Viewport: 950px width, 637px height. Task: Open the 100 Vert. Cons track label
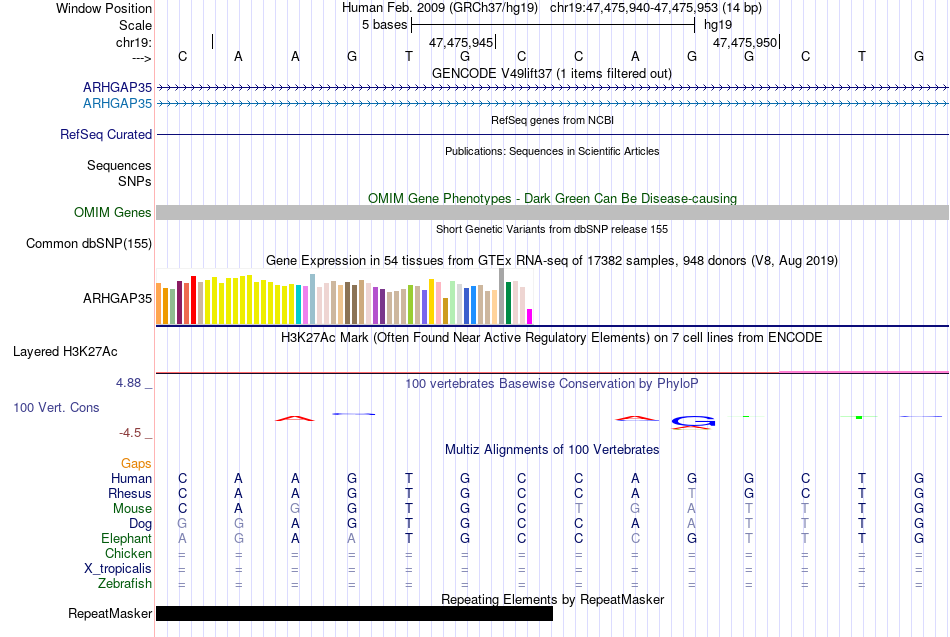56,407
